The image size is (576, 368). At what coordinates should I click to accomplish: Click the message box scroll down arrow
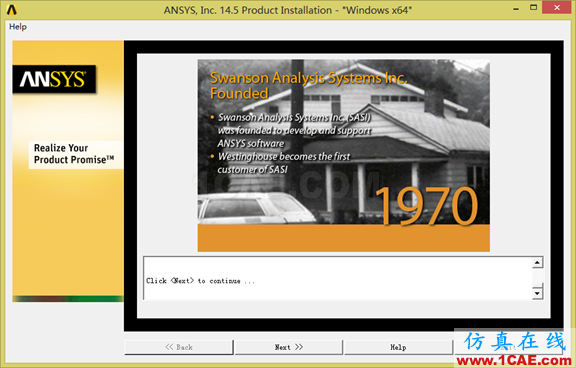click(x=537, y=293)
